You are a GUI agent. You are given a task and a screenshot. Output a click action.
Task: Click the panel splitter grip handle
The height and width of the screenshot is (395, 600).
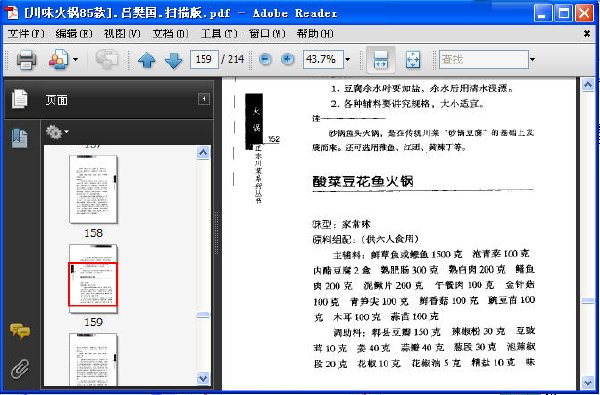(x=217, y=233)
